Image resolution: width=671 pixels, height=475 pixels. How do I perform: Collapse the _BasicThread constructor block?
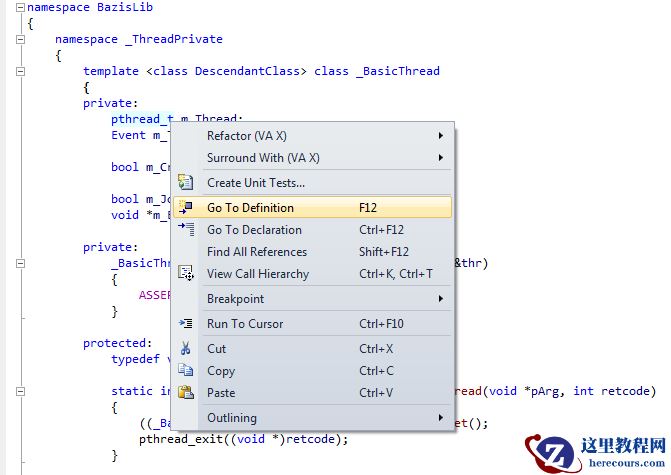click(20, 263)
